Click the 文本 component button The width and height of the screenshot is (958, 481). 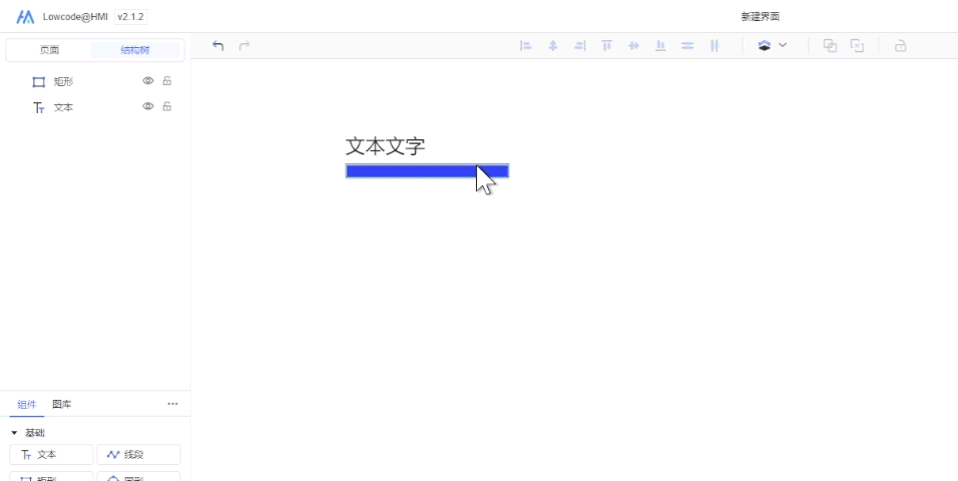(x=51, y=455)
